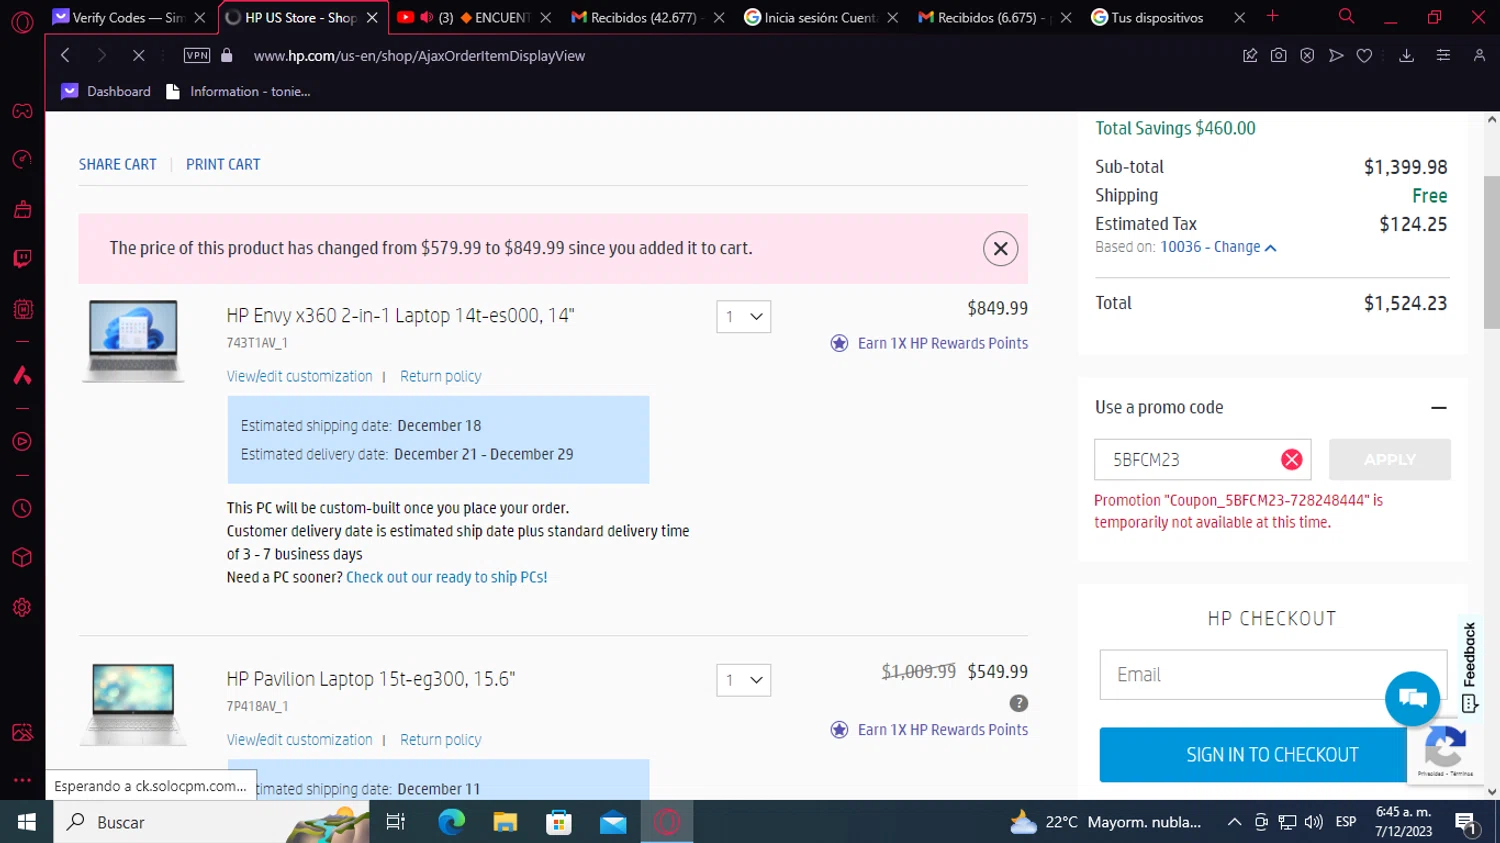The height and width of the screenshot is (843, 1500).
Task: Open the browser profile icon
Action: 1479,56
